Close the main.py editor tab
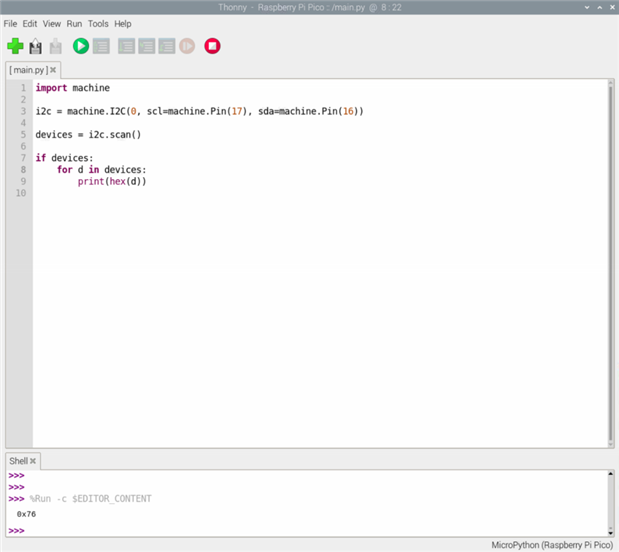This screenshot has height=552, width=619. pyautogui.click(x=53, y=71)
